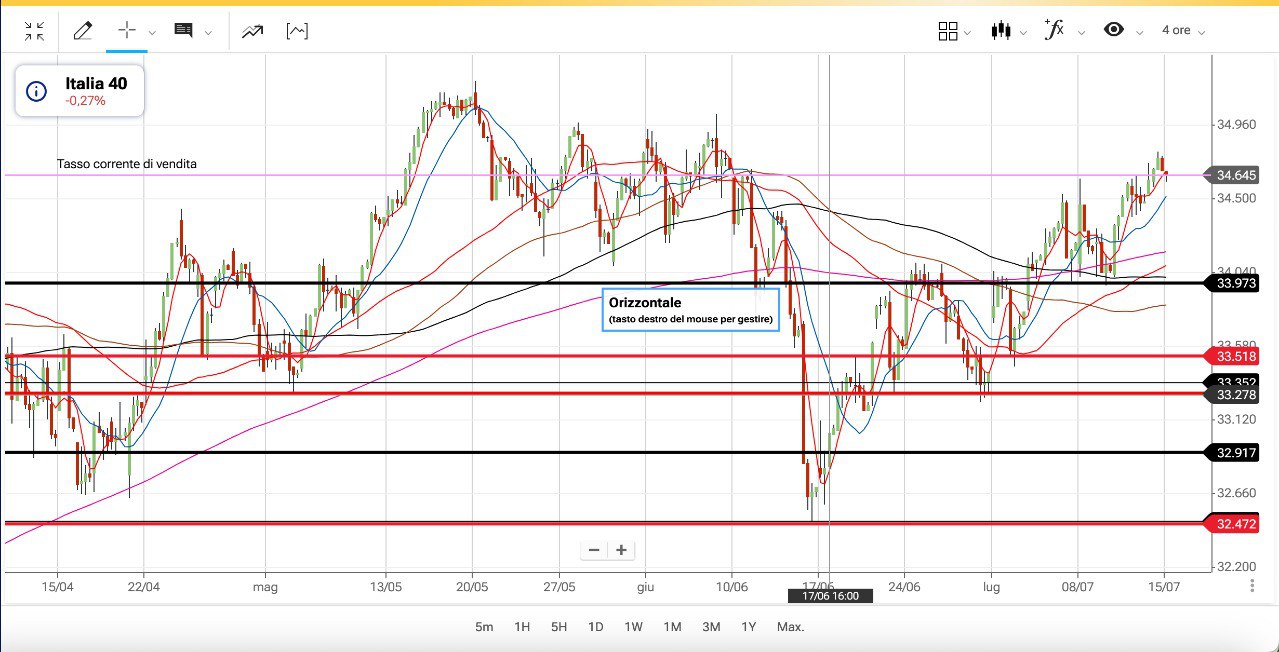1279x652 pixels.
Task: Expand the arrow next to crosshair tool
Action: coord(152,32)
